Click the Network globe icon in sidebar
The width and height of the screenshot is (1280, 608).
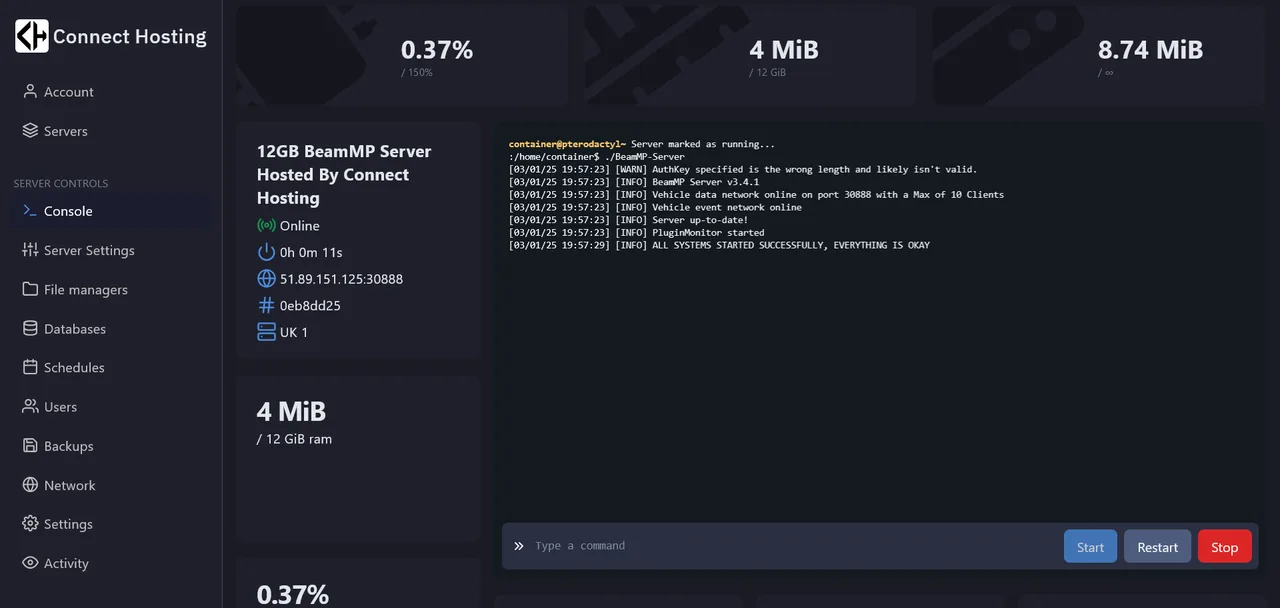[x=30, y=485]
